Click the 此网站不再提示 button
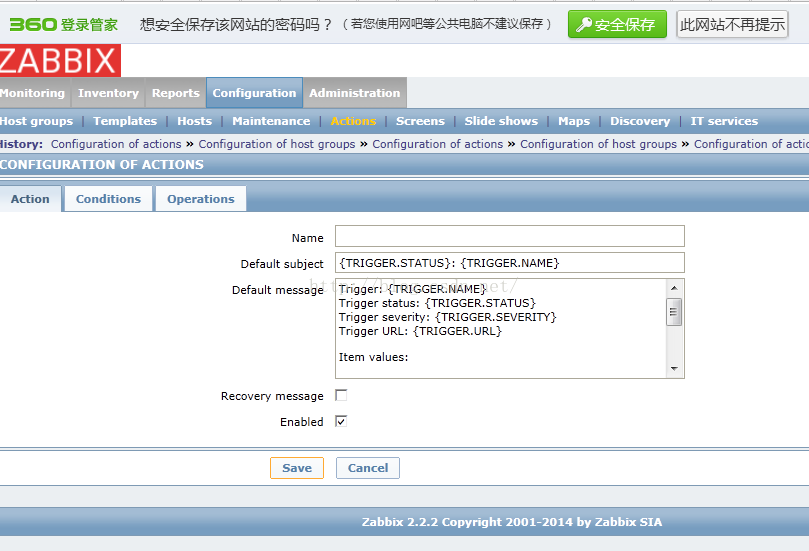The height and width of the screenshot is (551, 809). [732, 24]
